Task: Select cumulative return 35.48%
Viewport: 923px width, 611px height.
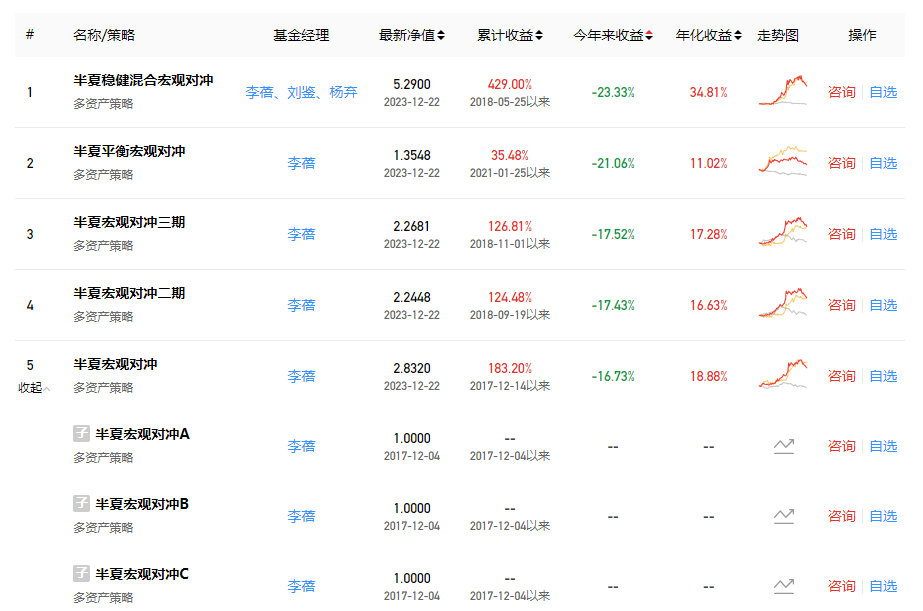Action: click(x=510, y=155)
